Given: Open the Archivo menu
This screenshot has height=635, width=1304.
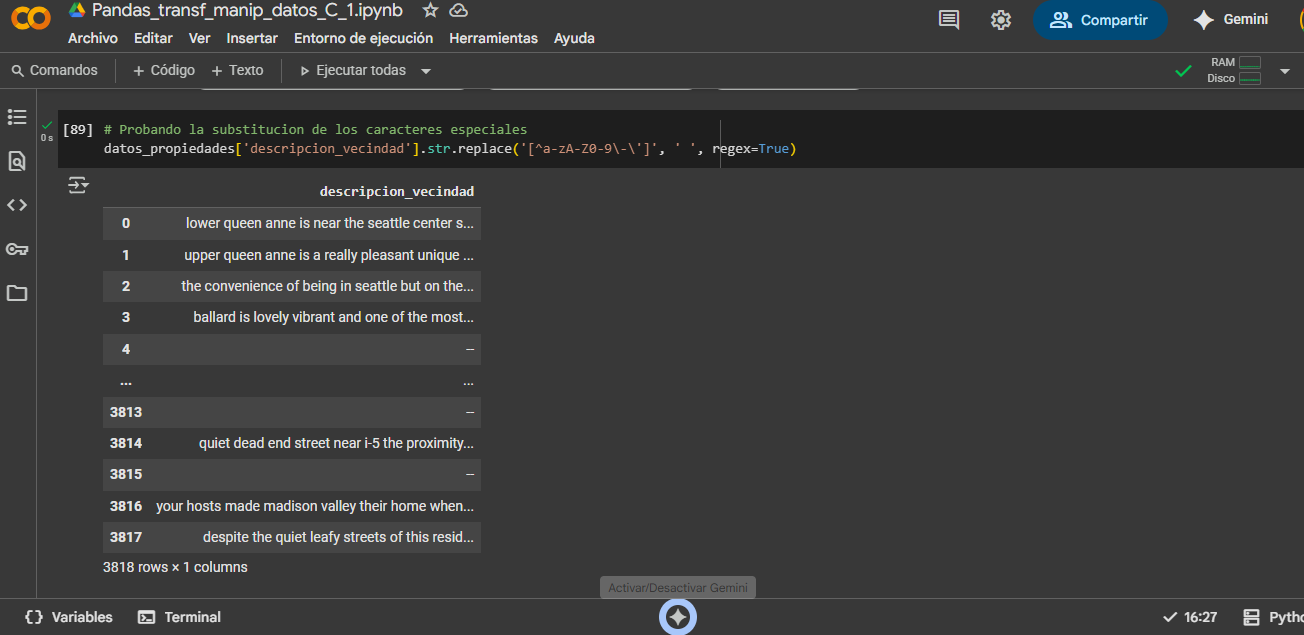Looking at the screenshot, I should 93,38.
